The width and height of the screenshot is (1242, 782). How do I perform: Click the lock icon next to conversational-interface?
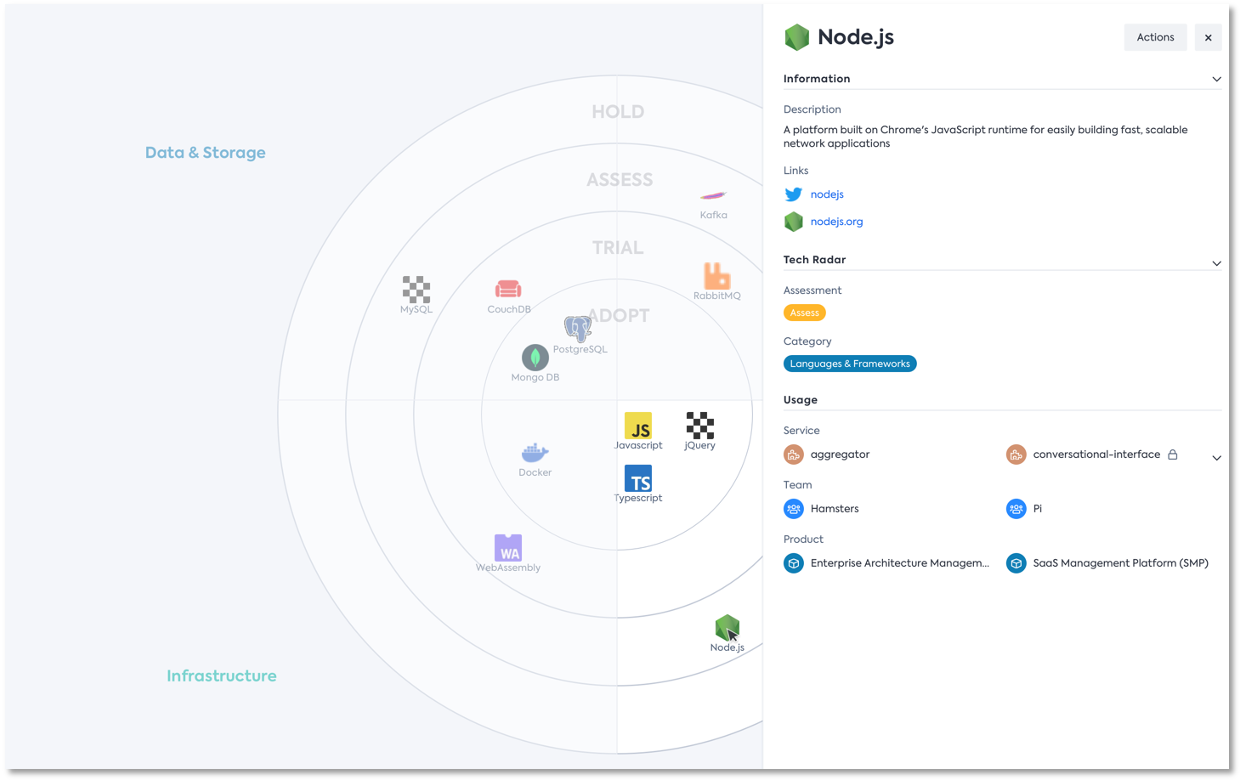click(1173, 455)
